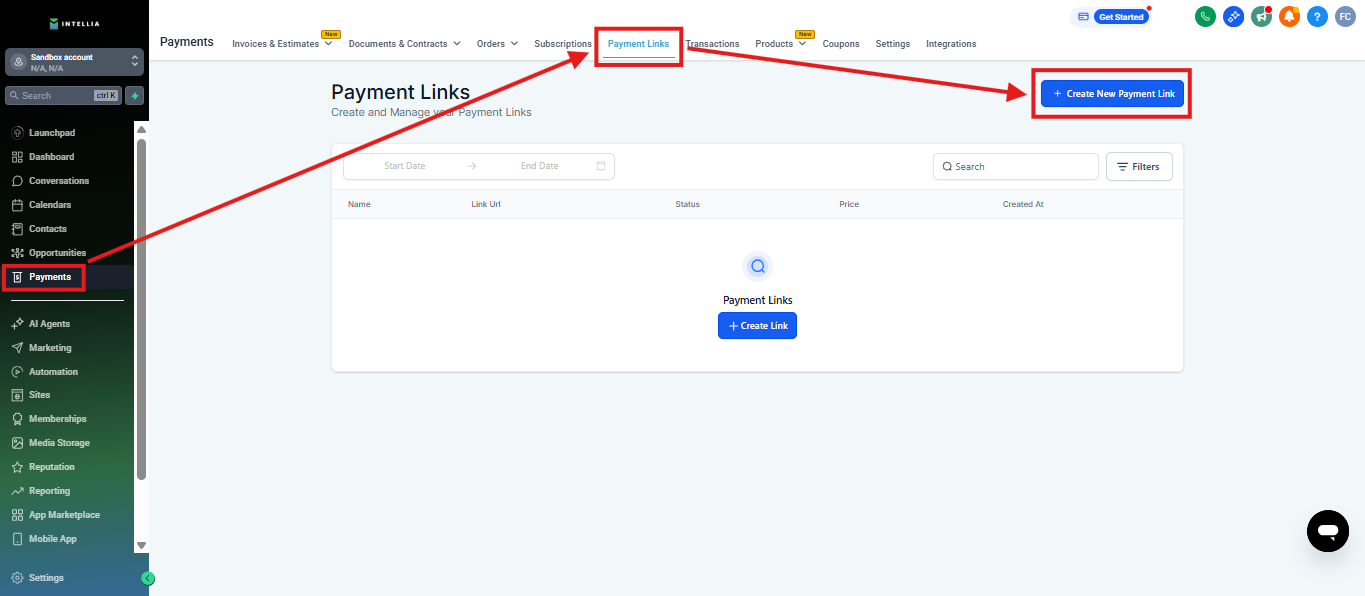Viewport: 1365px width, 596px height.
Task: Open the Filters button
Action: coord(1138,167)
